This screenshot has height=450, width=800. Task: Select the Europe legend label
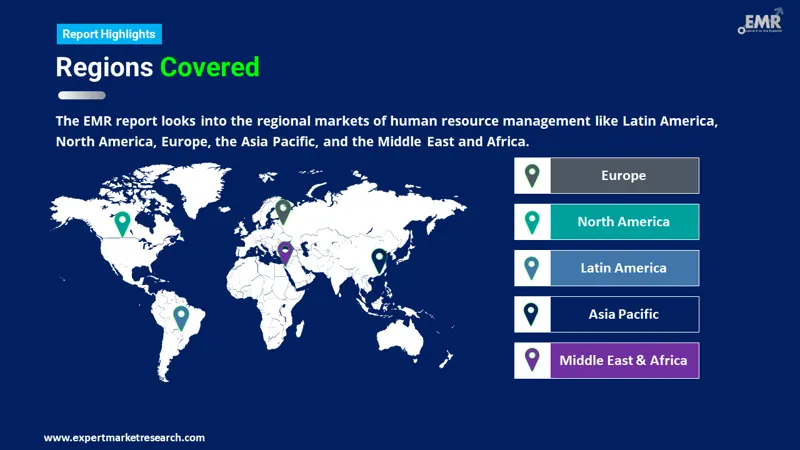tap(623, 176)
